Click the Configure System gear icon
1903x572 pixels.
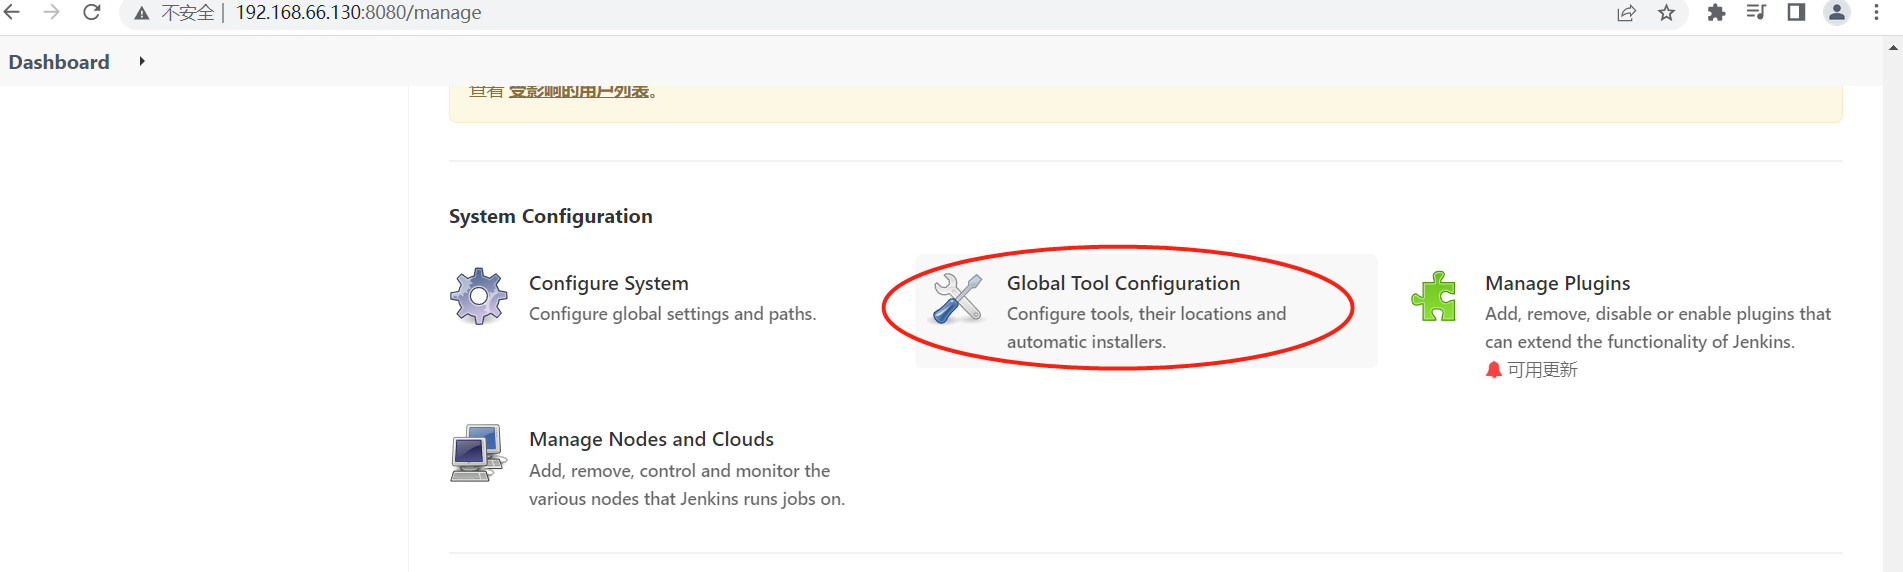pos(478,297)
